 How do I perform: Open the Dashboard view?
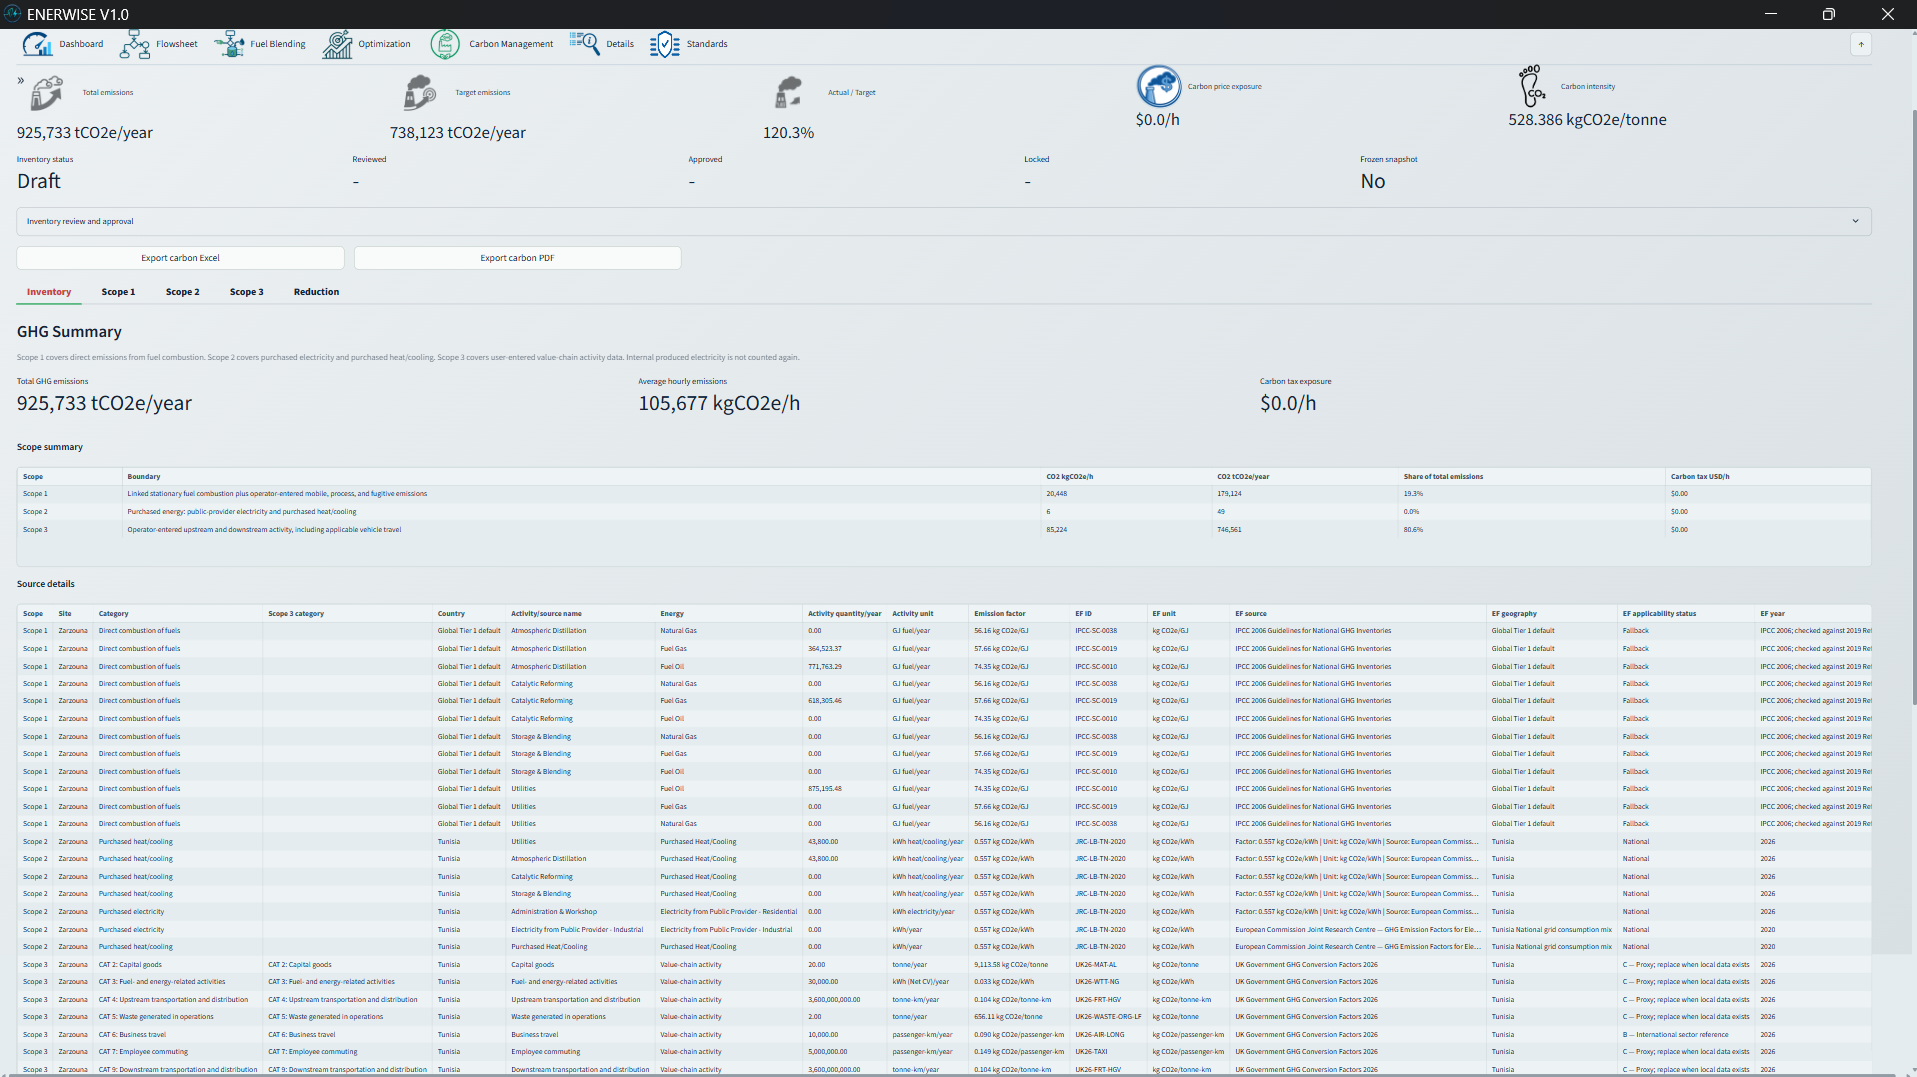coord(63,44)
